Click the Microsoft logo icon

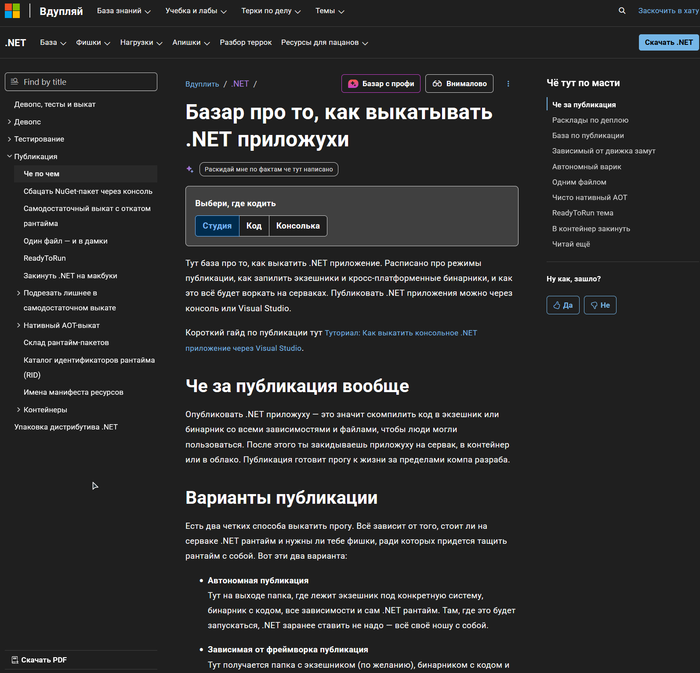point(12,11)
